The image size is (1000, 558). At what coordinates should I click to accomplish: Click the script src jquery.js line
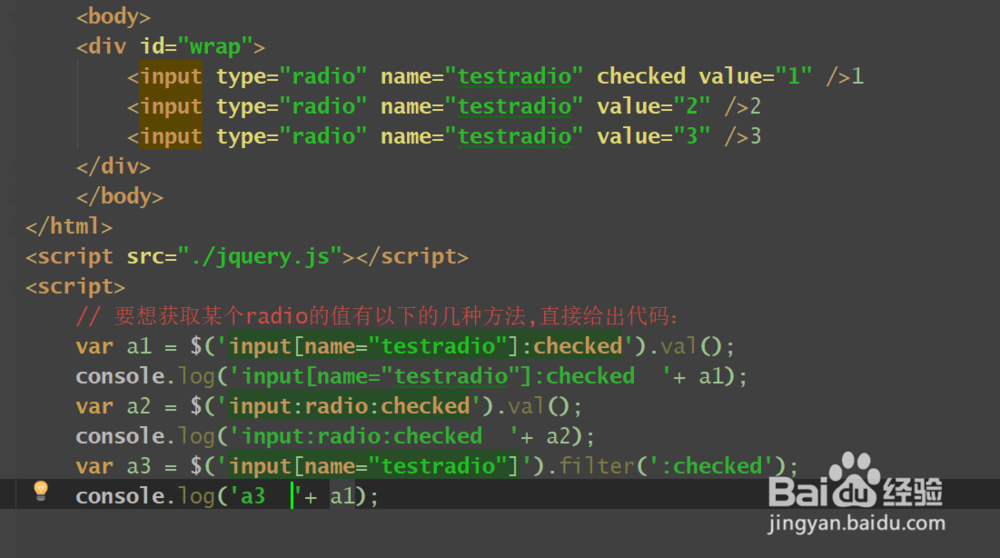247,256
